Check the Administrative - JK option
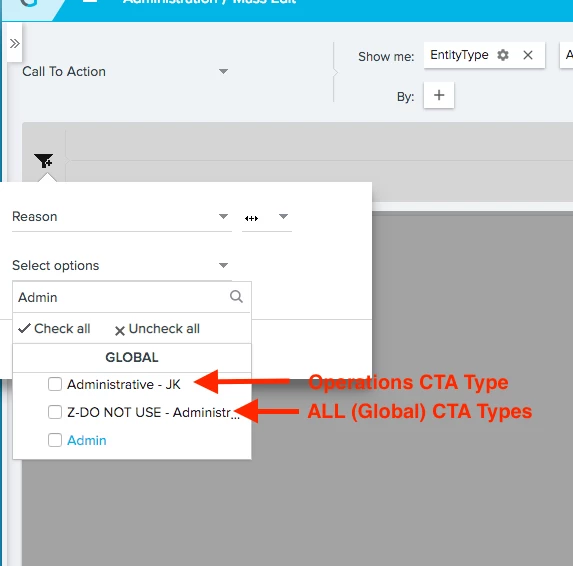The image size is (573, 566). coord(55,384)
